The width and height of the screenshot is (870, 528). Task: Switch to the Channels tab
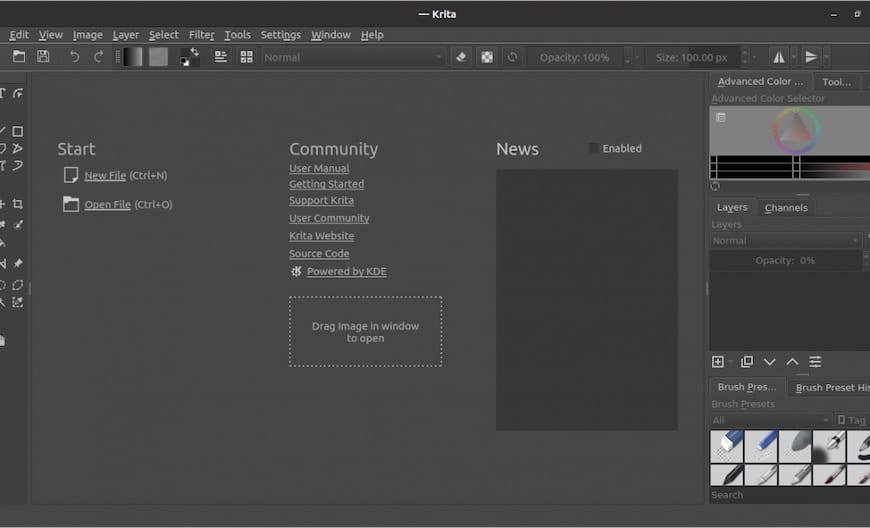[786, 207]
